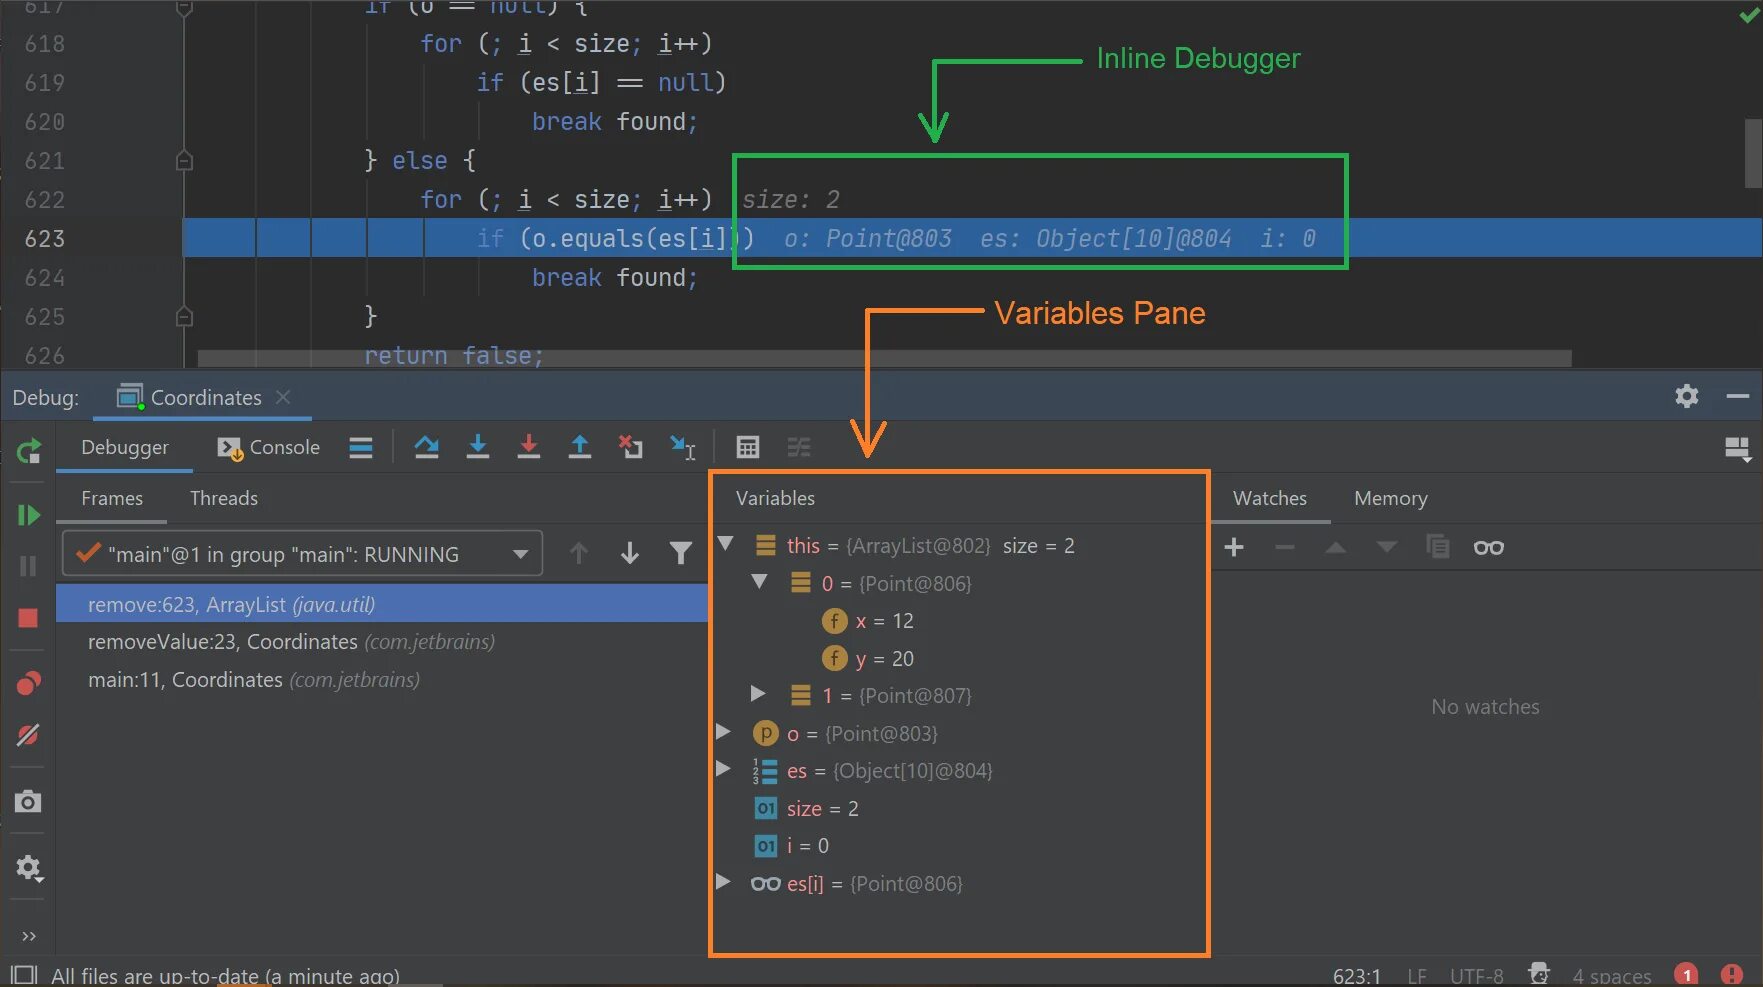Image resolution: width=1763 pixels, height=987 pixels.
Task: Open the Threads tab in the debugger
Action: point(223,498)
